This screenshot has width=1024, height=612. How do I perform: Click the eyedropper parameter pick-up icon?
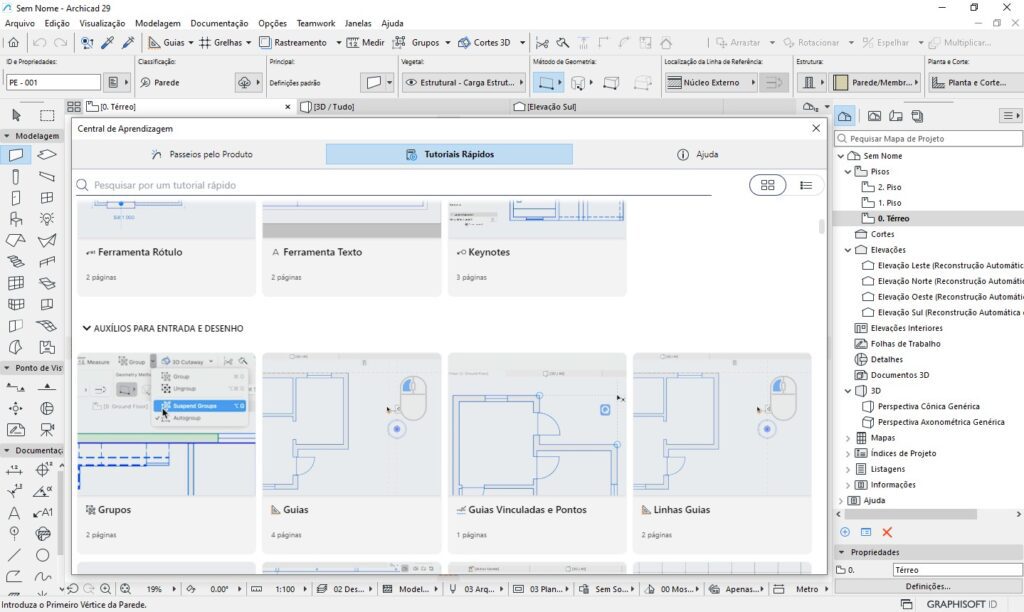pos(110,42)
